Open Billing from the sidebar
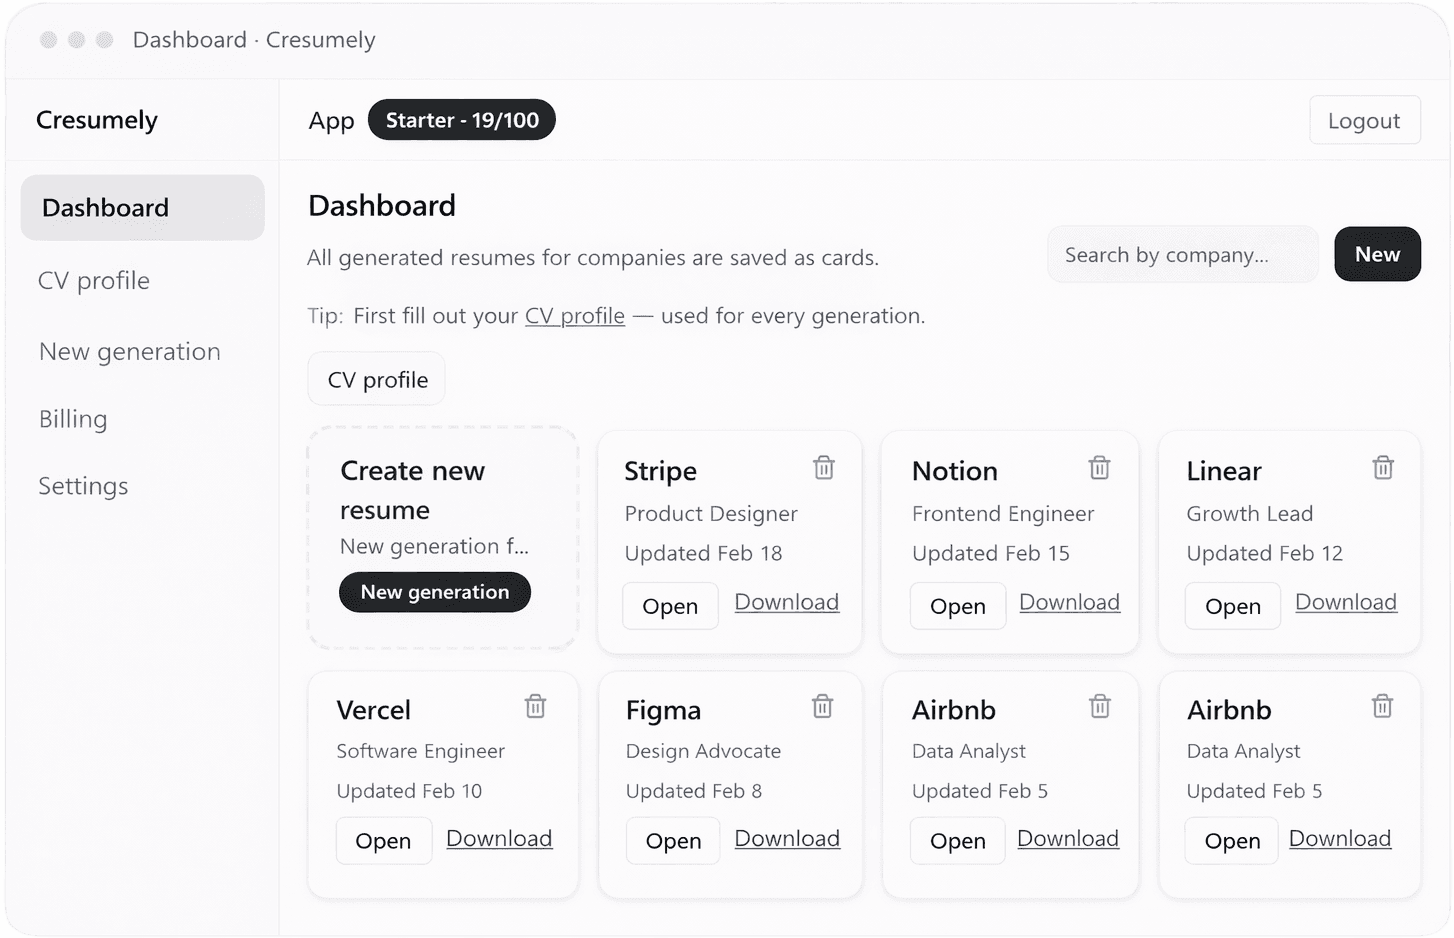The width and height of the screenshot is (1454, 938). tap(72, 419)
